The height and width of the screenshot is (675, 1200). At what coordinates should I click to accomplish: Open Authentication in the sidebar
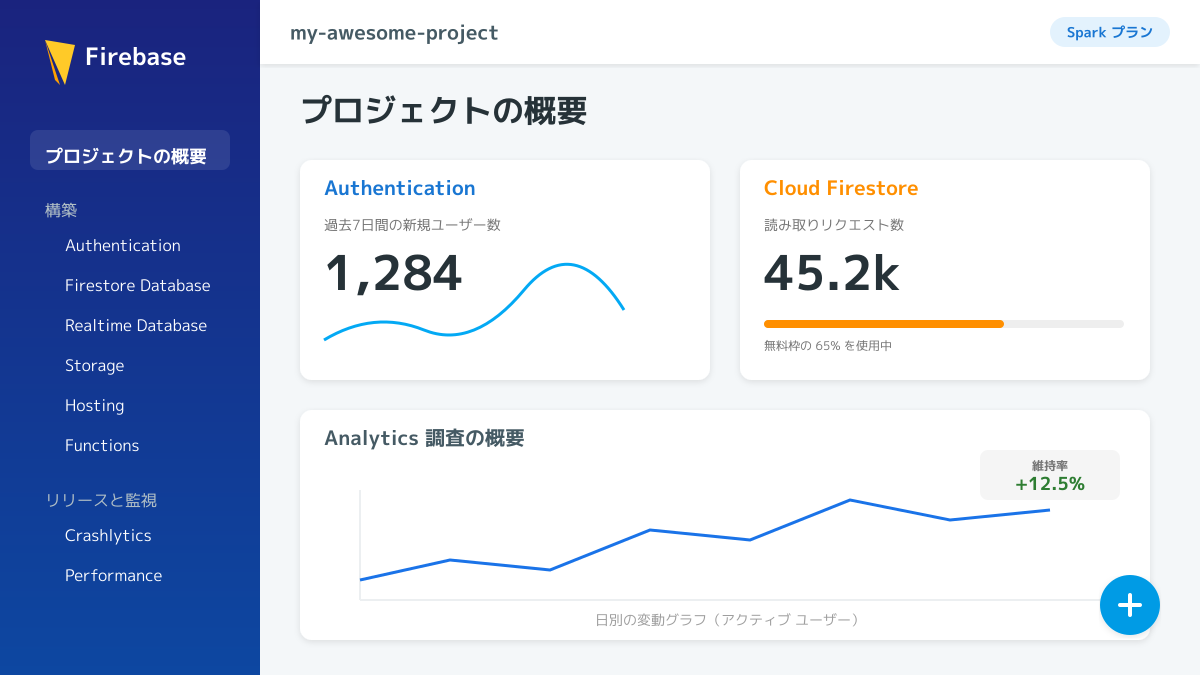123,245
